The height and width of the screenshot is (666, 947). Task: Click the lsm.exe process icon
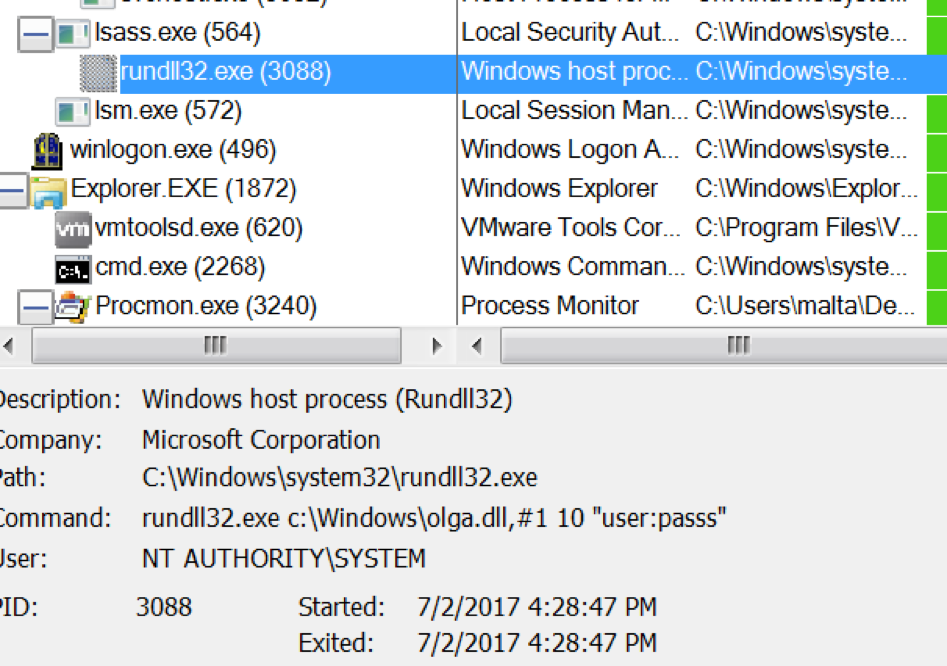[72, 112]
